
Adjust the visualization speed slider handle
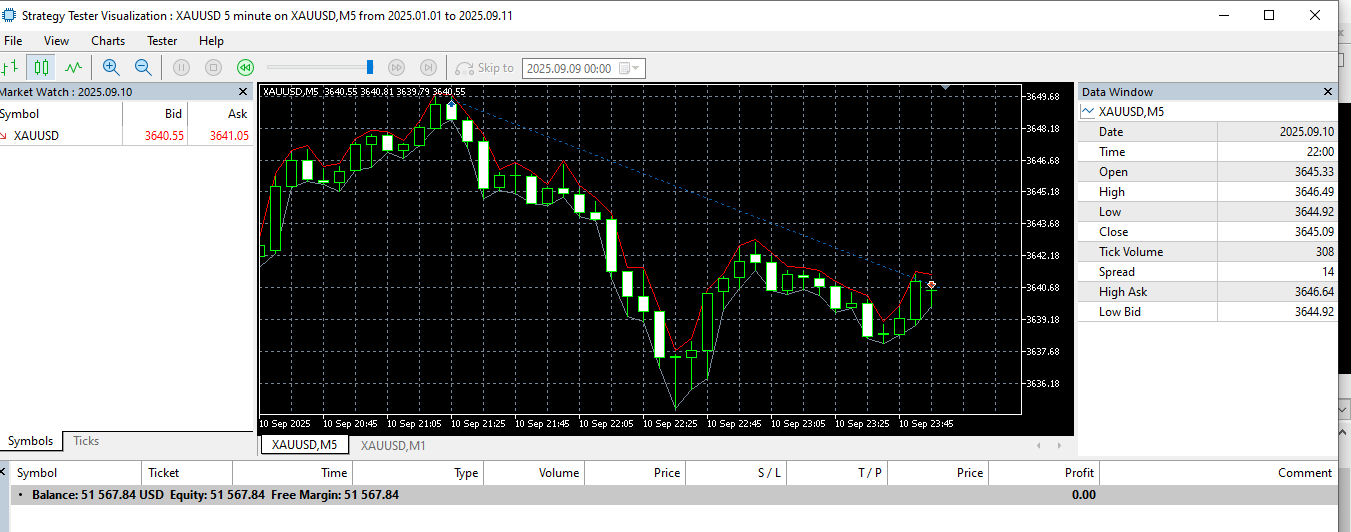click(x=370, y=67)
